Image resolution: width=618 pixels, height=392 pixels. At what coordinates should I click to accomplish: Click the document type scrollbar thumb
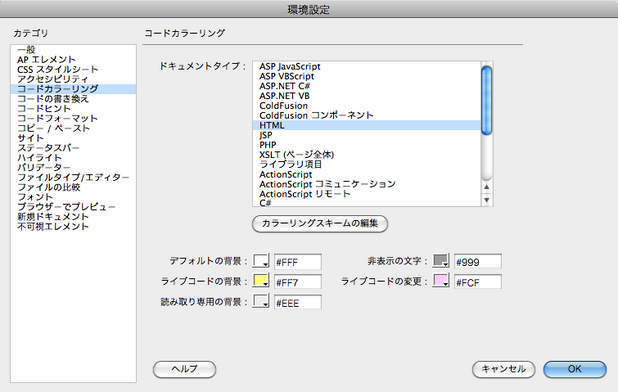tap(487, 101)
